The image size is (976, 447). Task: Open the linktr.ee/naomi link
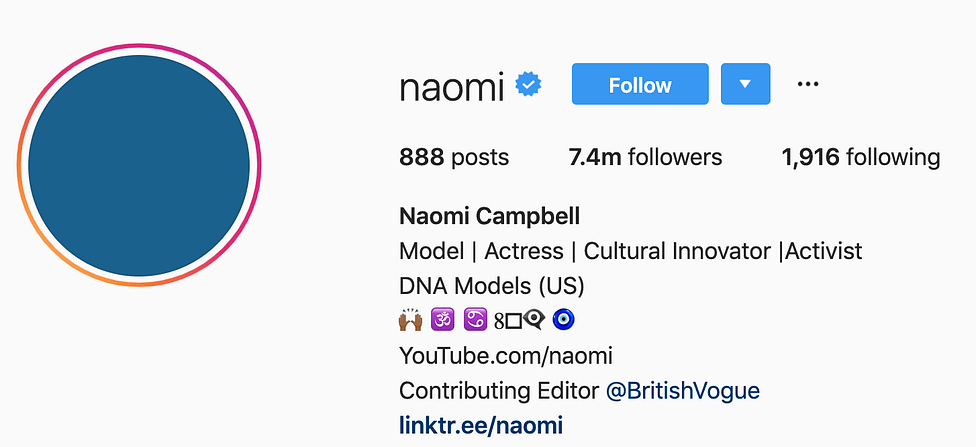tap(481, 426)
